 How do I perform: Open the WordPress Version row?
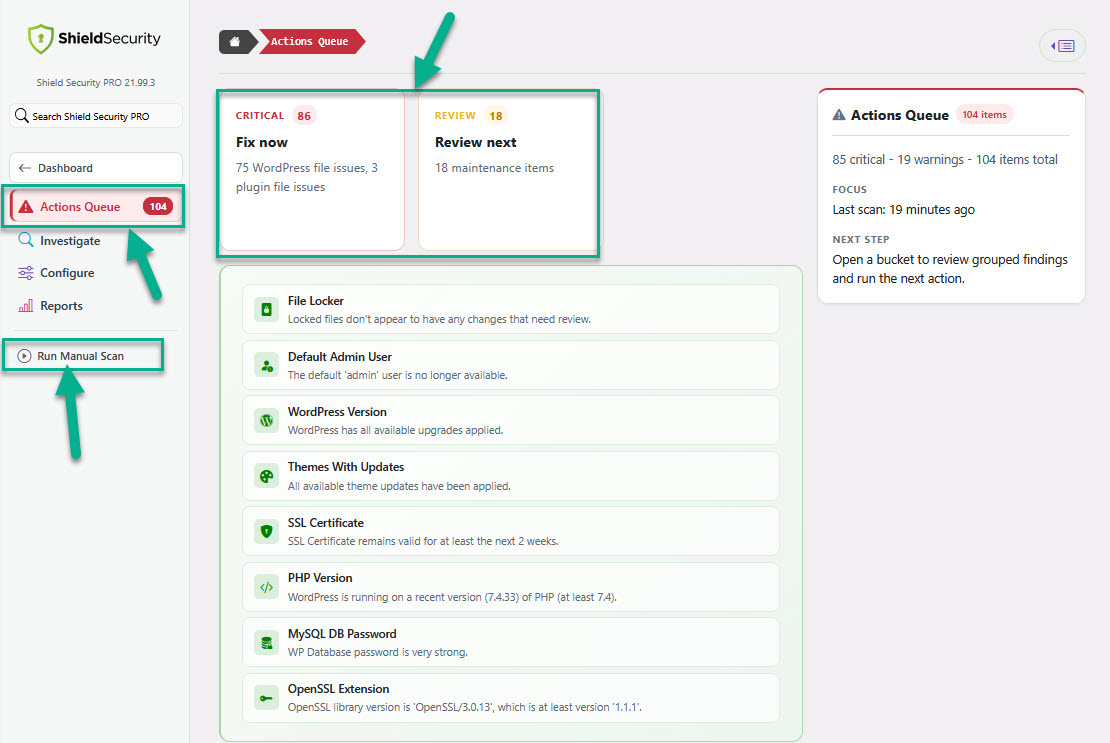point(510,420)
